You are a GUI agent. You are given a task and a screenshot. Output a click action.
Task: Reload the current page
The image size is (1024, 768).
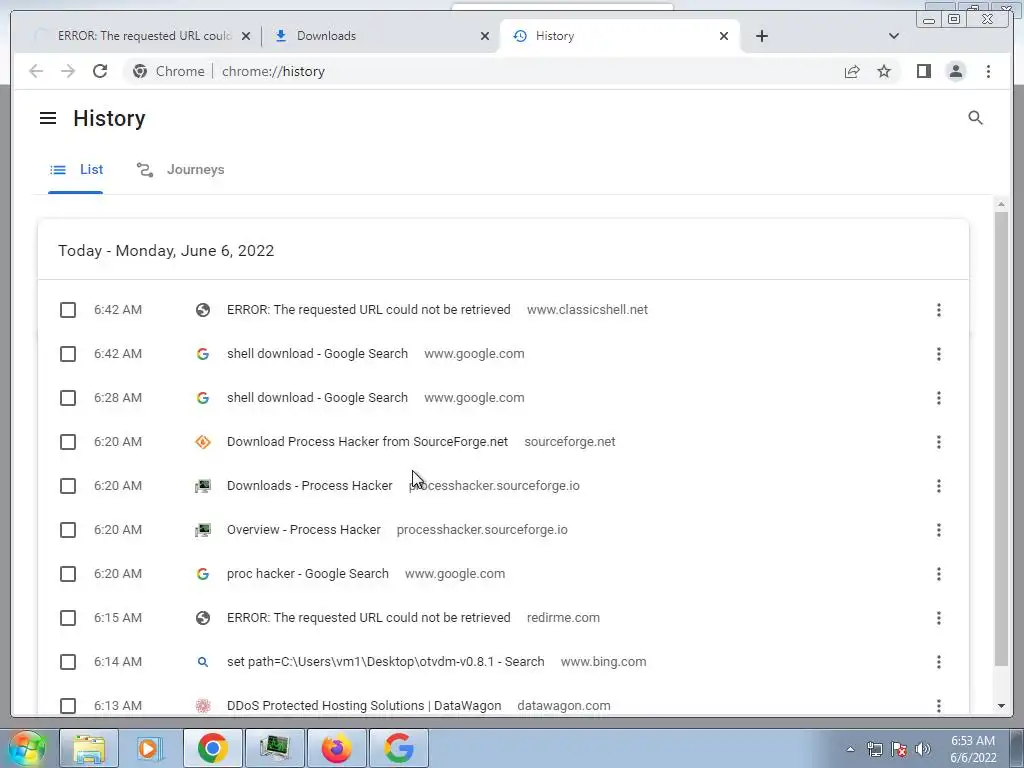tap(100, 71)
